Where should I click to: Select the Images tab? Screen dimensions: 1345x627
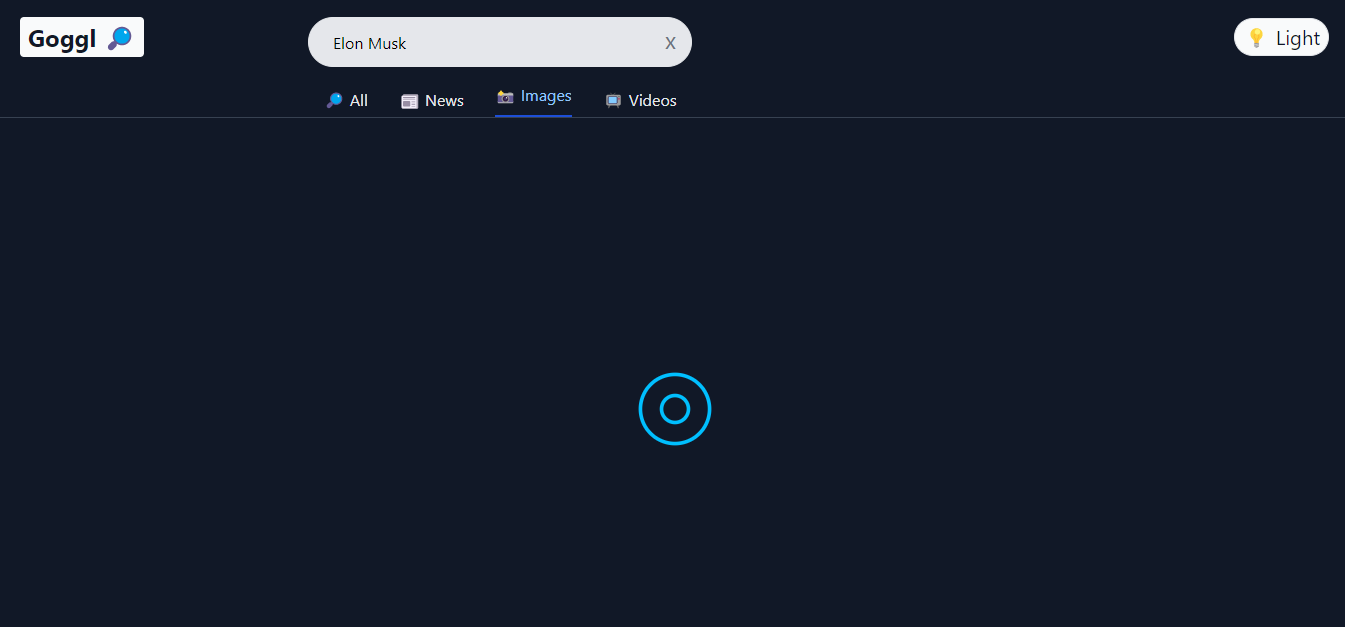(533, 97)
